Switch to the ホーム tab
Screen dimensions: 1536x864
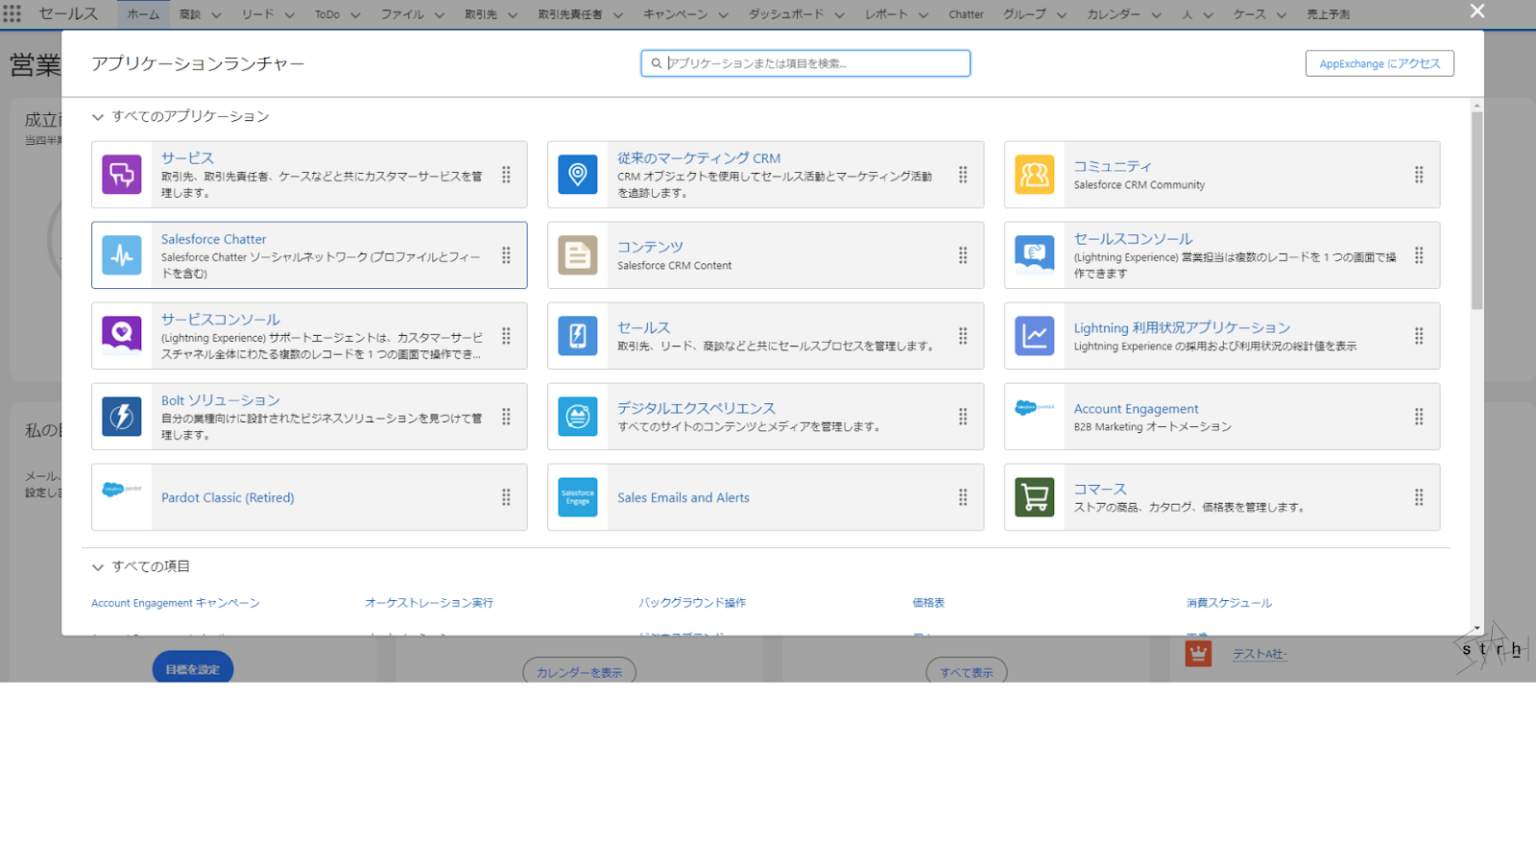click(142, 14)
